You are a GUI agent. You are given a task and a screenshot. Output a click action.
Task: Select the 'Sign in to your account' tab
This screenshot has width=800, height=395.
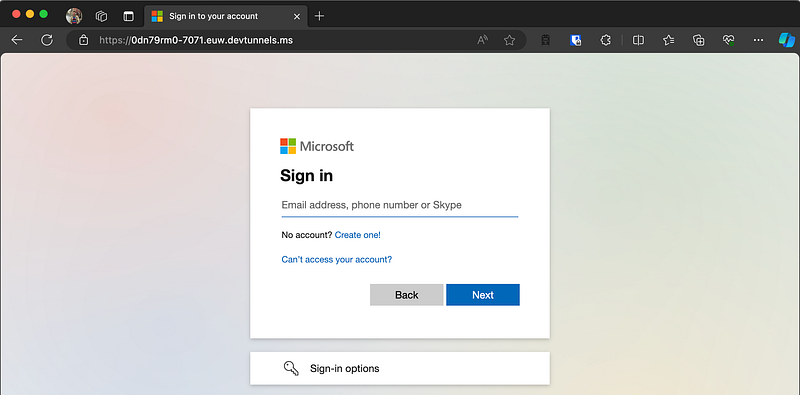pyautogui.click(x=226, y=16)
